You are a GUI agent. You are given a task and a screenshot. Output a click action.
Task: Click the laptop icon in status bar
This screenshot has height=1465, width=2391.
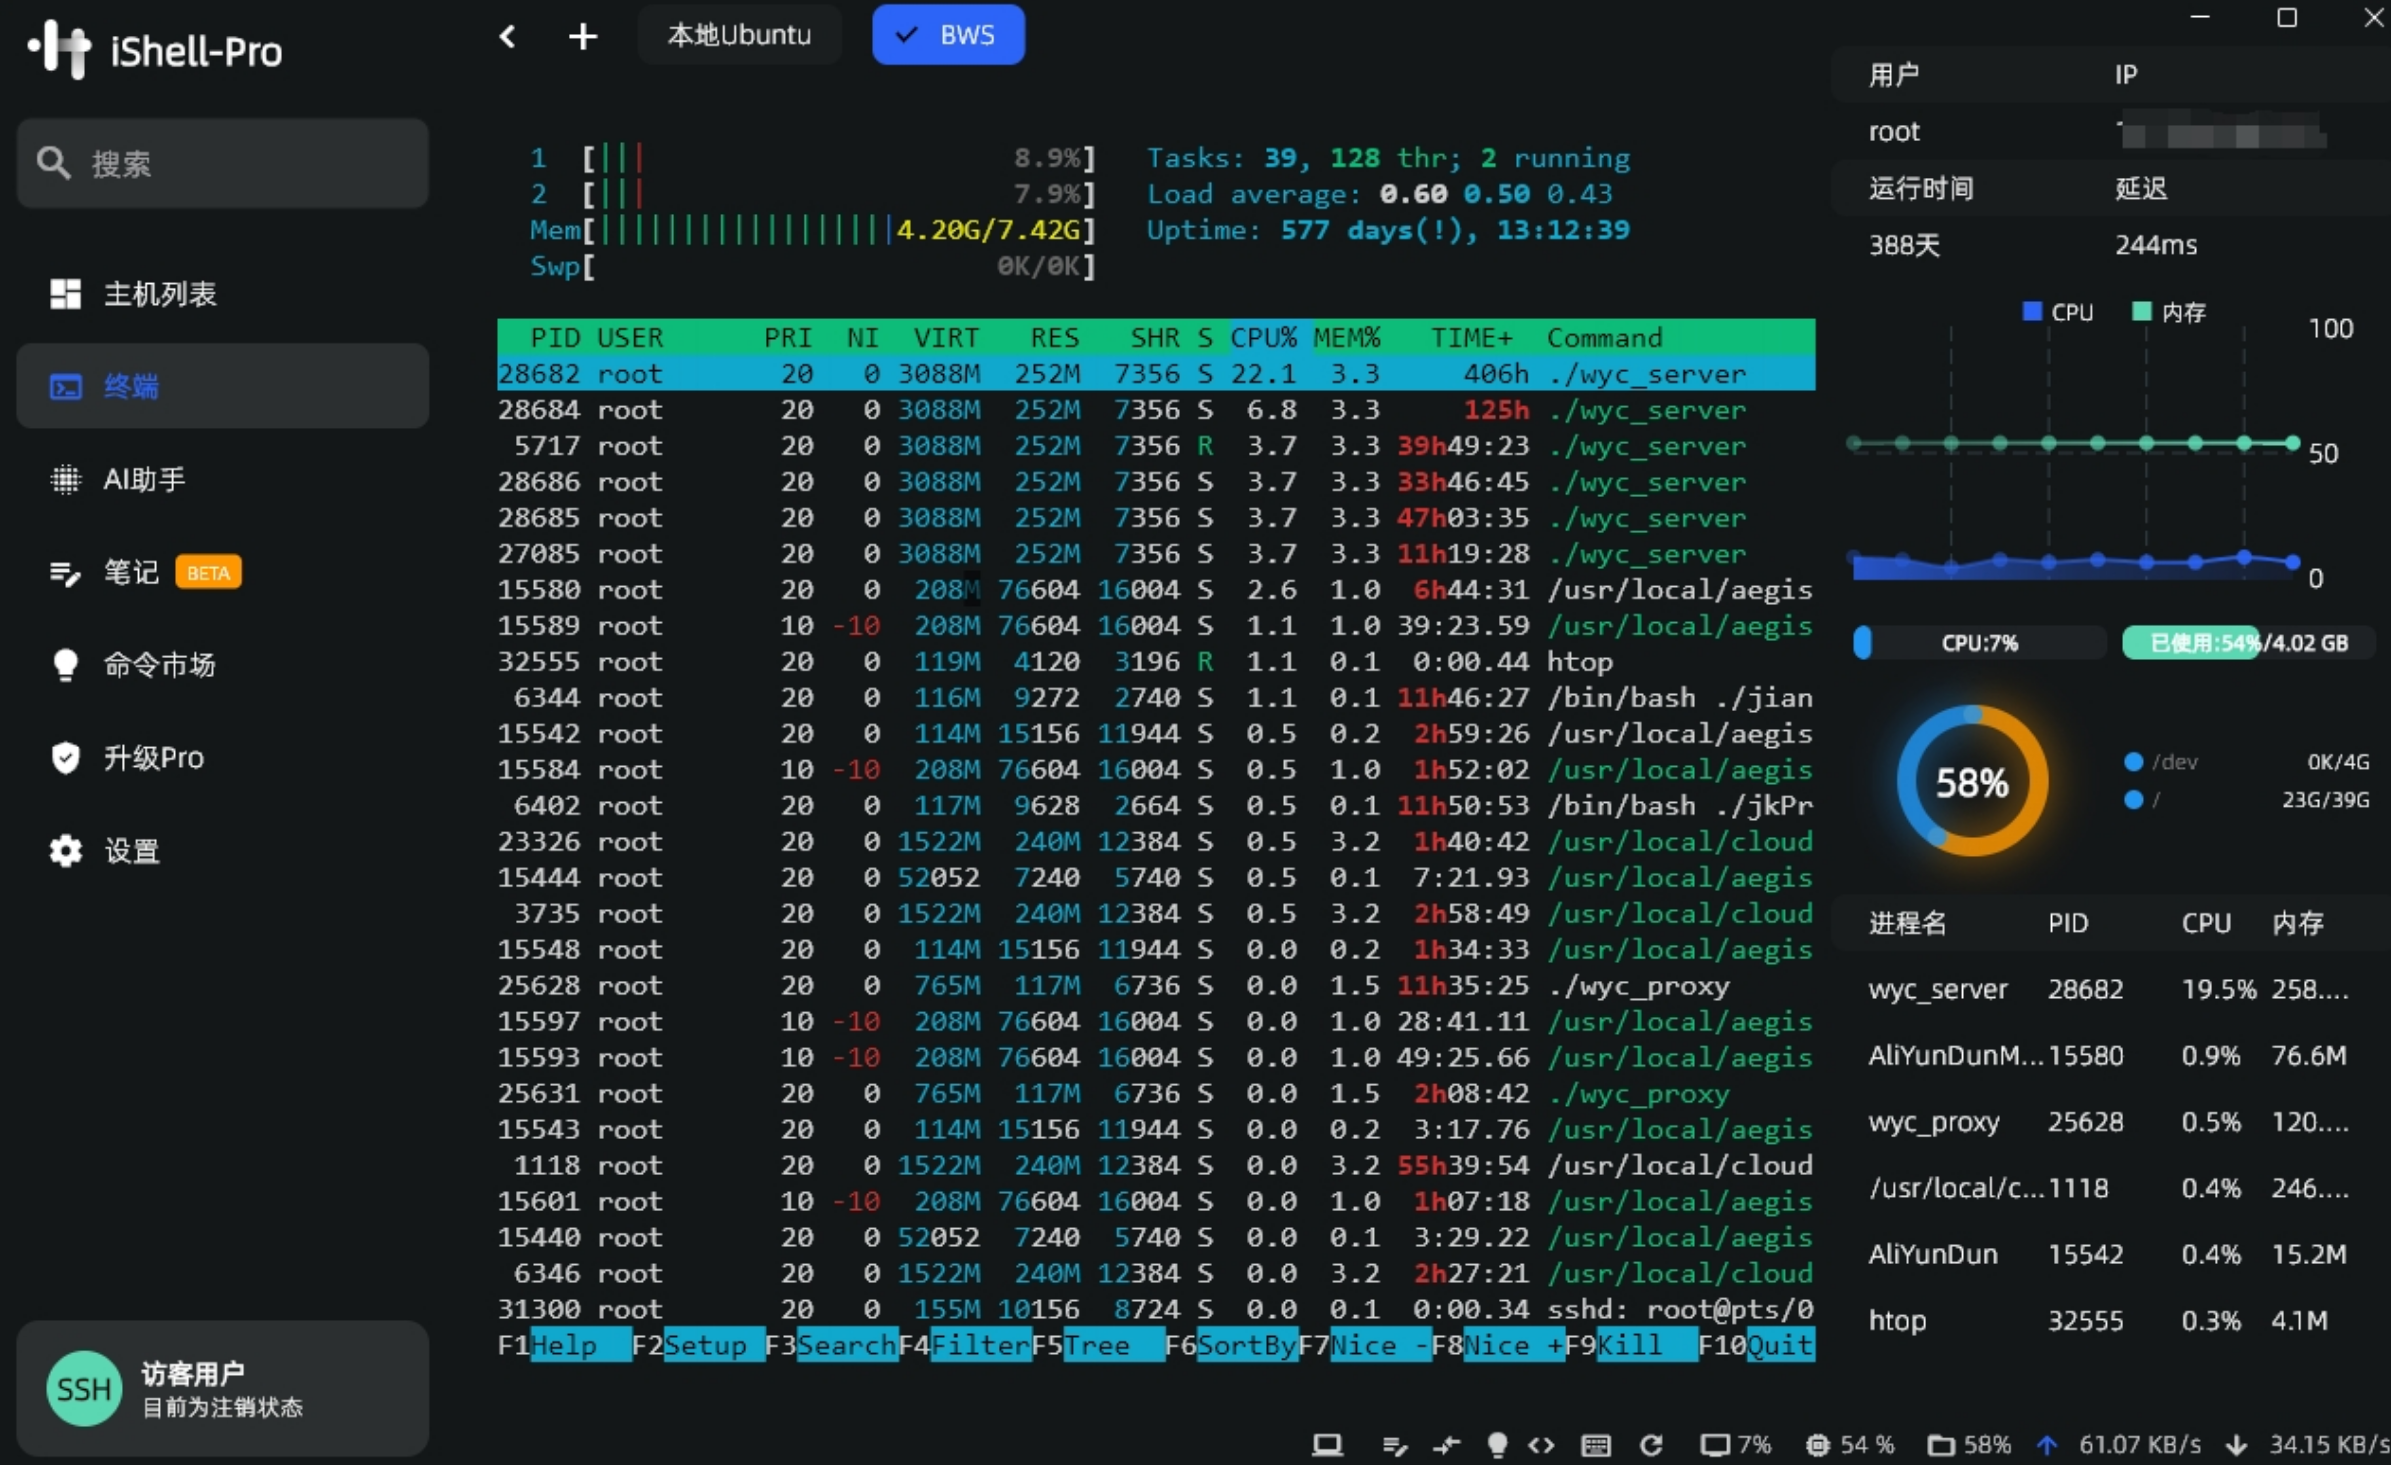click(1327, 1445)
